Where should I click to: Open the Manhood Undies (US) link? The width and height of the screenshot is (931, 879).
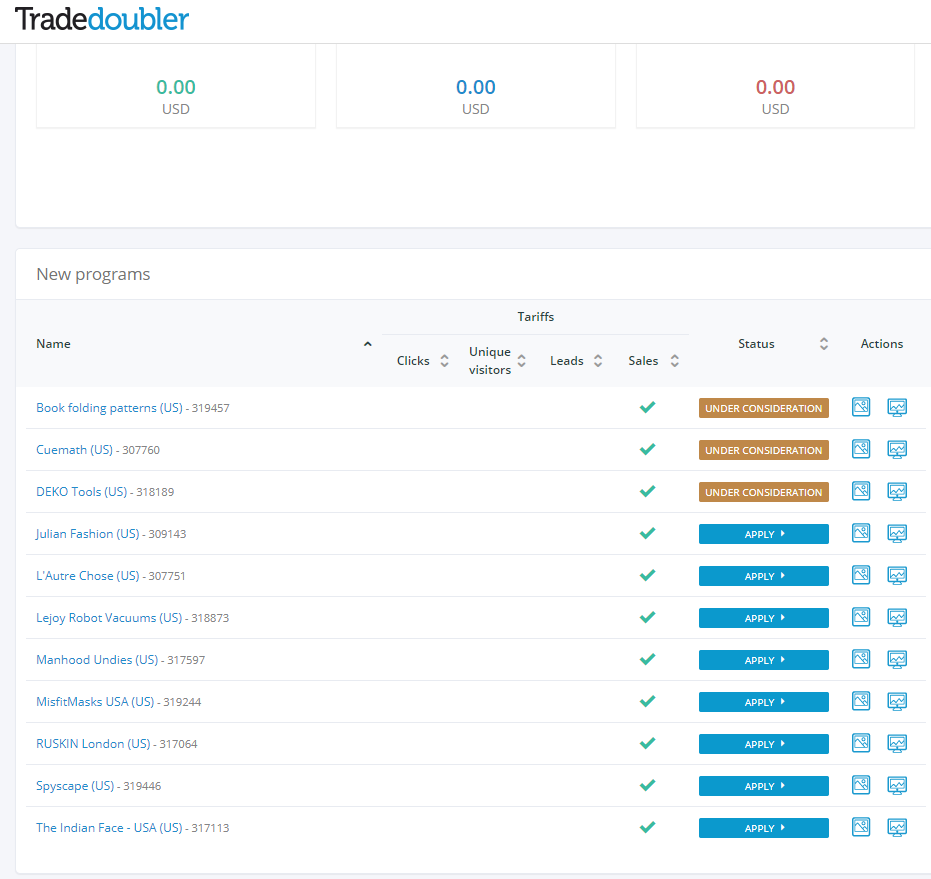[x=97, y=660]
